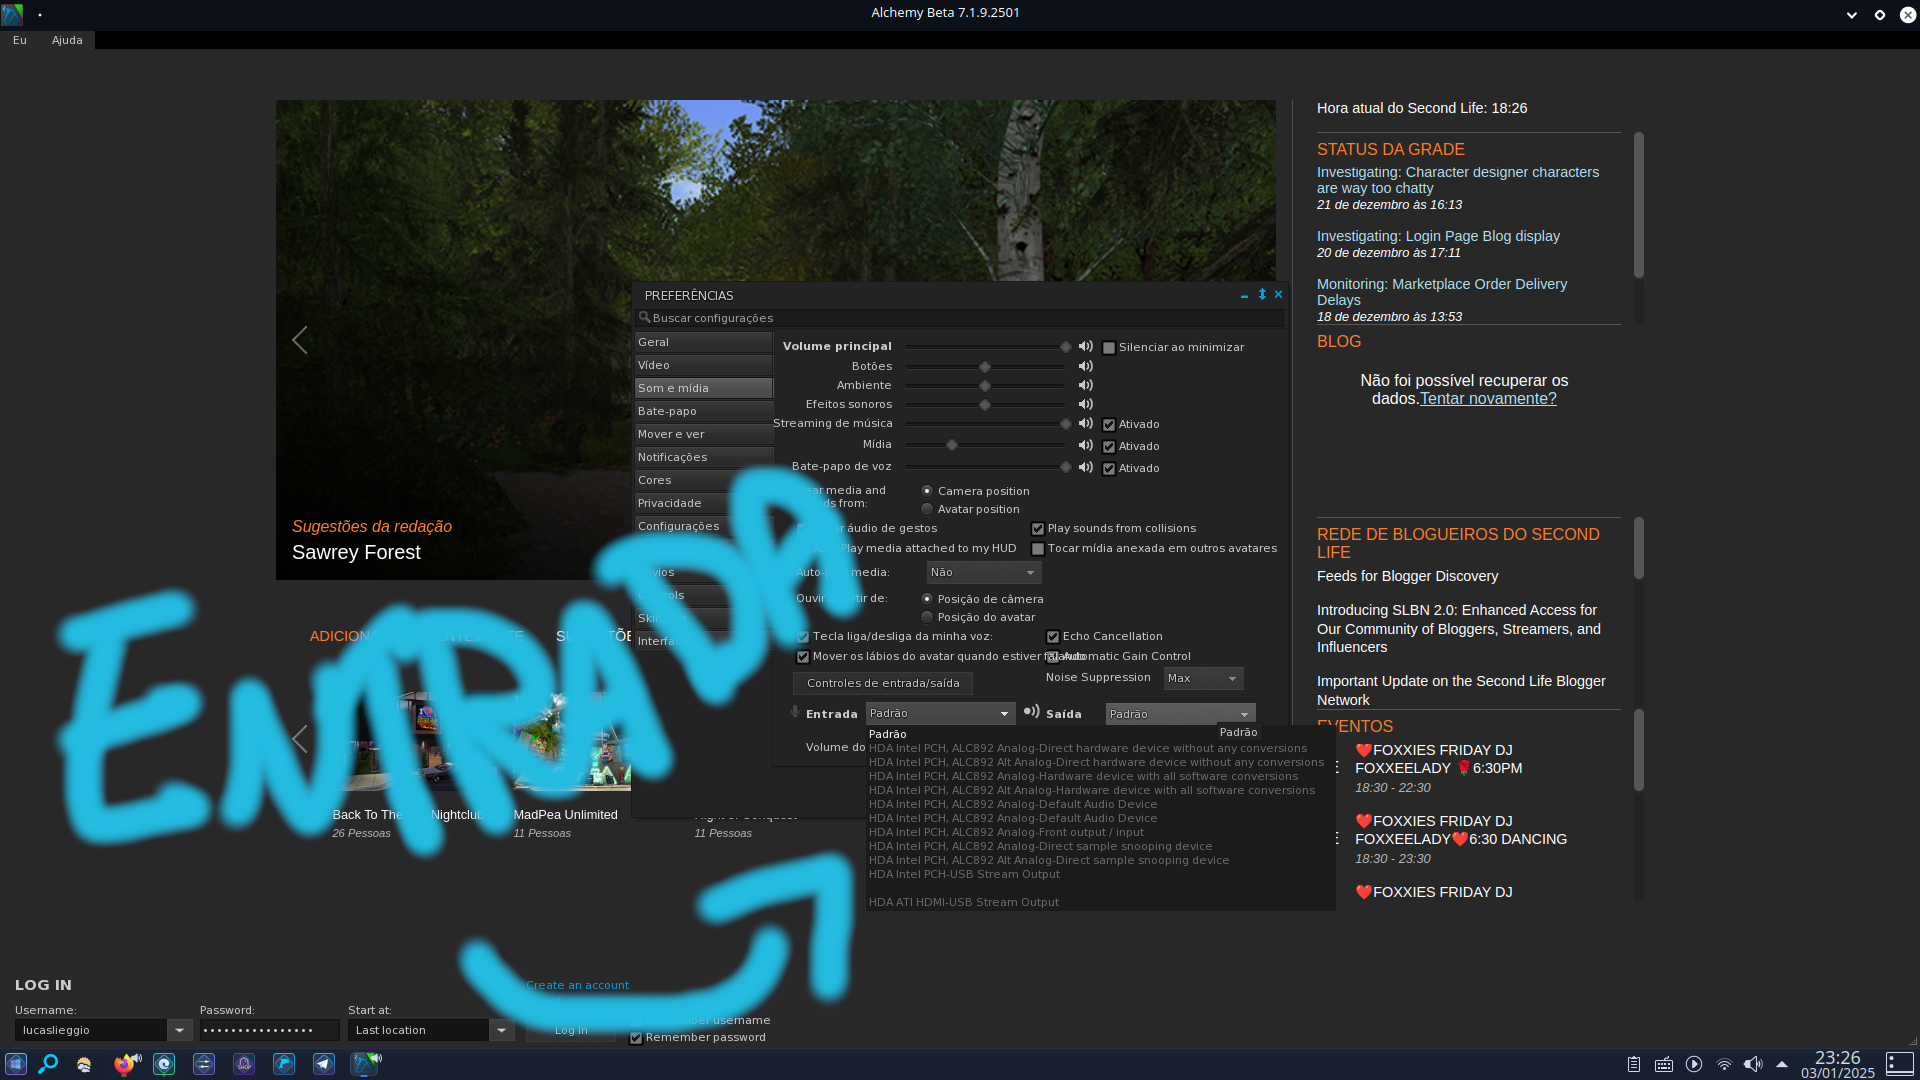This screenshot has height=1080, width=1920.
Task: Mute the Efeitos sonoros speaker icon
Action: point(1085,405)
